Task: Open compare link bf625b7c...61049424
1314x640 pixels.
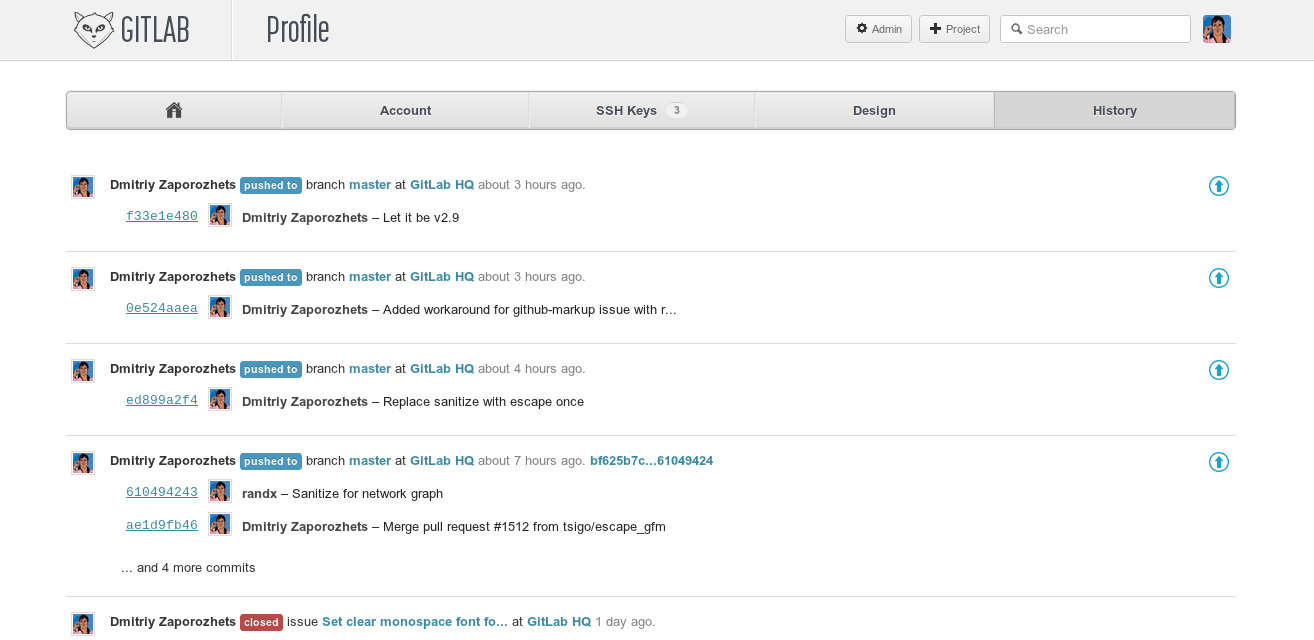Action: click(651, 461)
